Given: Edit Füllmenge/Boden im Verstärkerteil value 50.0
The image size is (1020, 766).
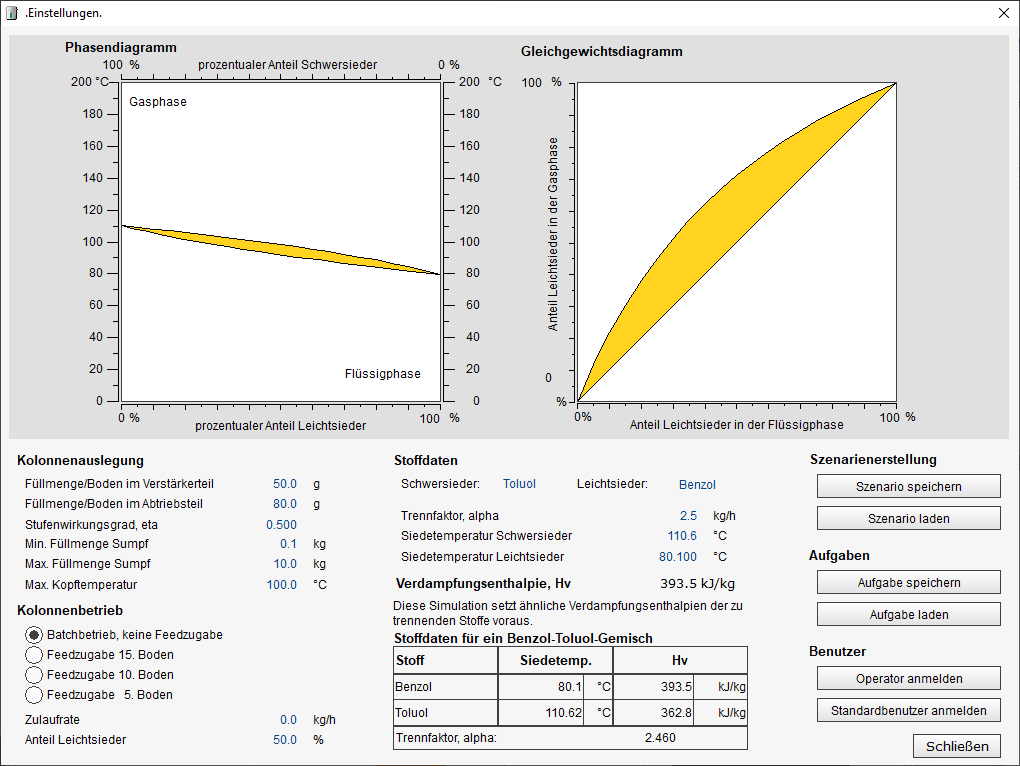Looking at the screenshot, I should 284,484.
